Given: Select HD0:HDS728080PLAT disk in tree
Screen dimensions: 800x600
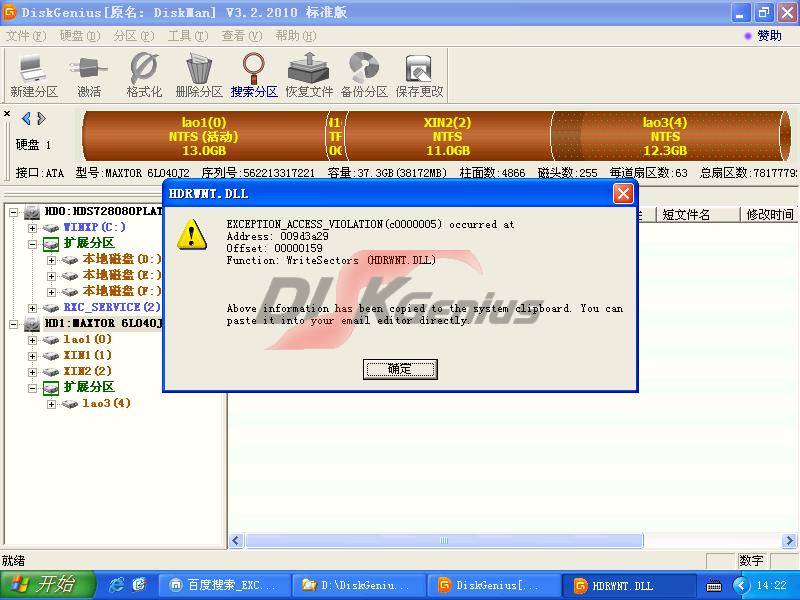Looking at the screenshot, I should pos(104,211).
